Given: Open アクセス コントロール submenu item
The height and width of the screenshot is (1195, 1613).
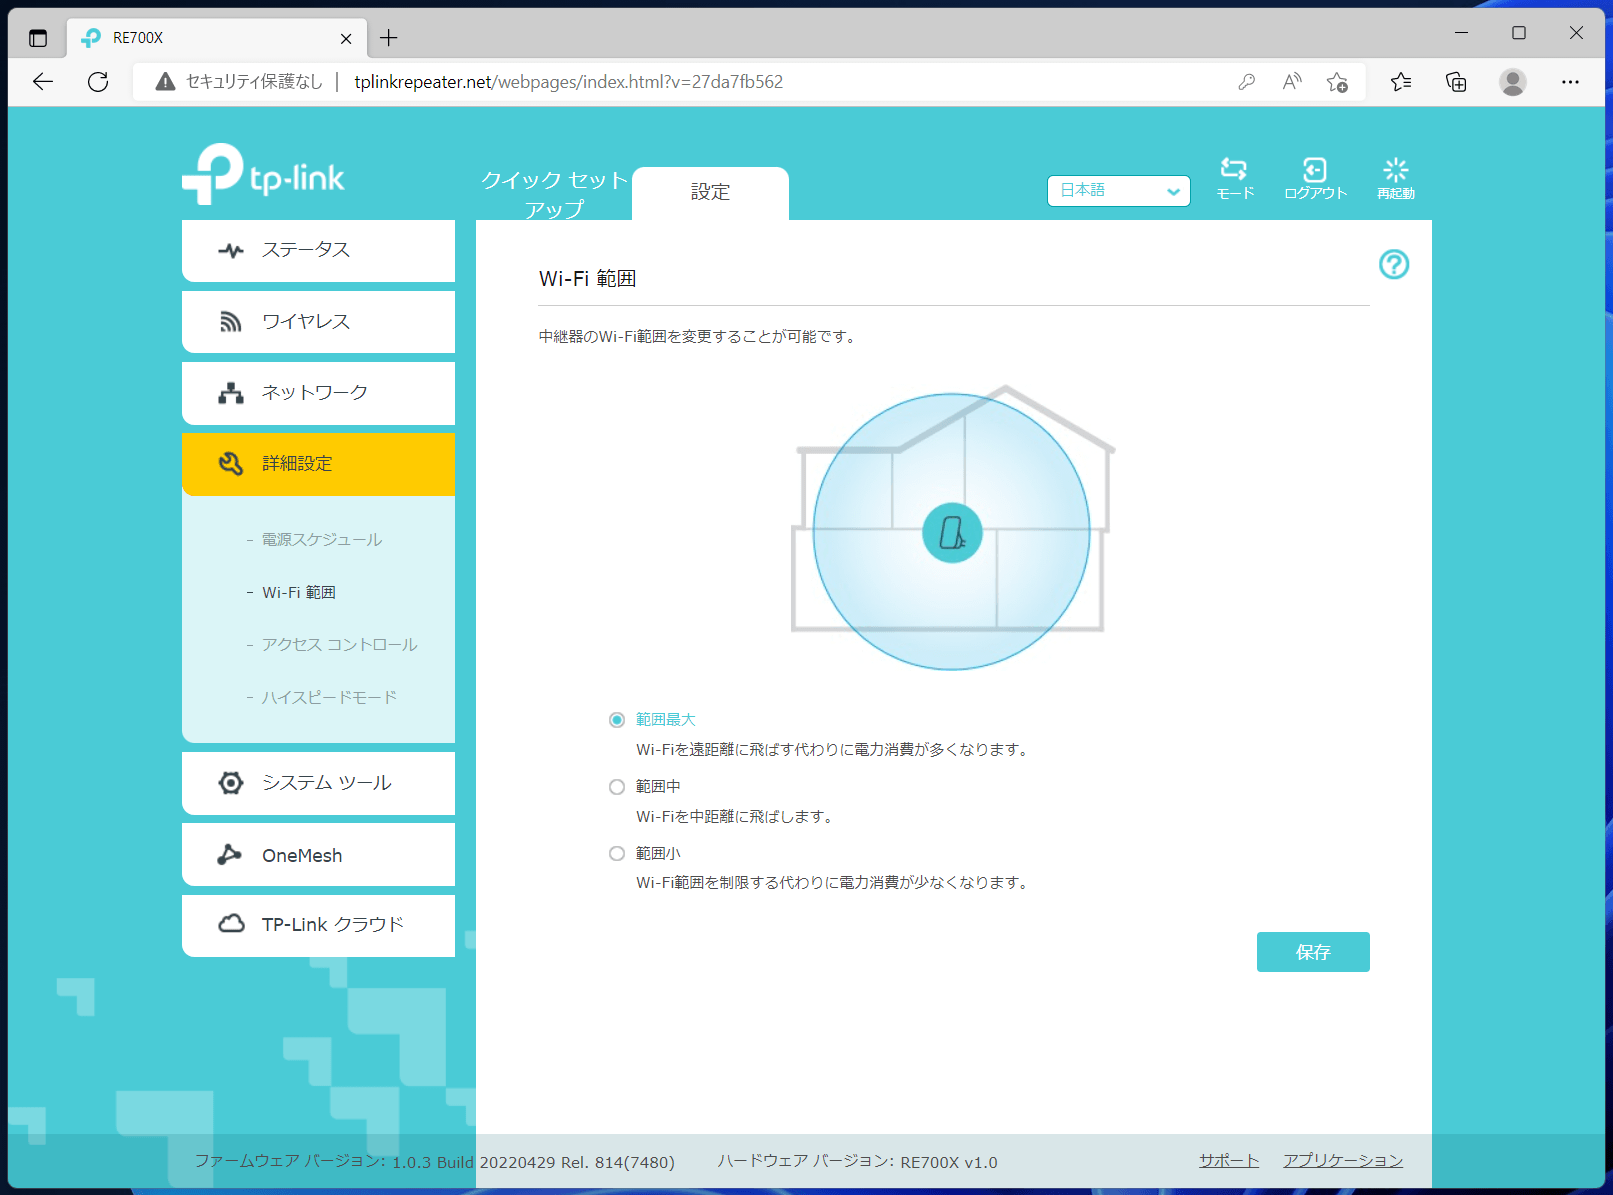Looking at the screenshot, I should pyautogui.click(x=339, y=645).
